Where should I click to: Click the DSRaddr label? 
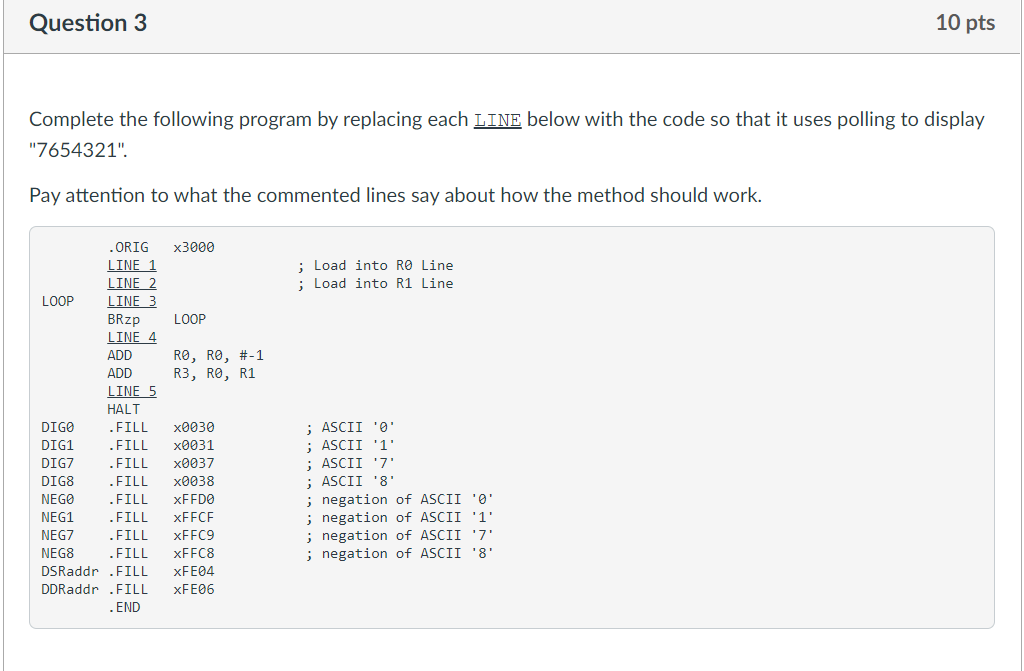pyautogui.click(x=70, y=572)
